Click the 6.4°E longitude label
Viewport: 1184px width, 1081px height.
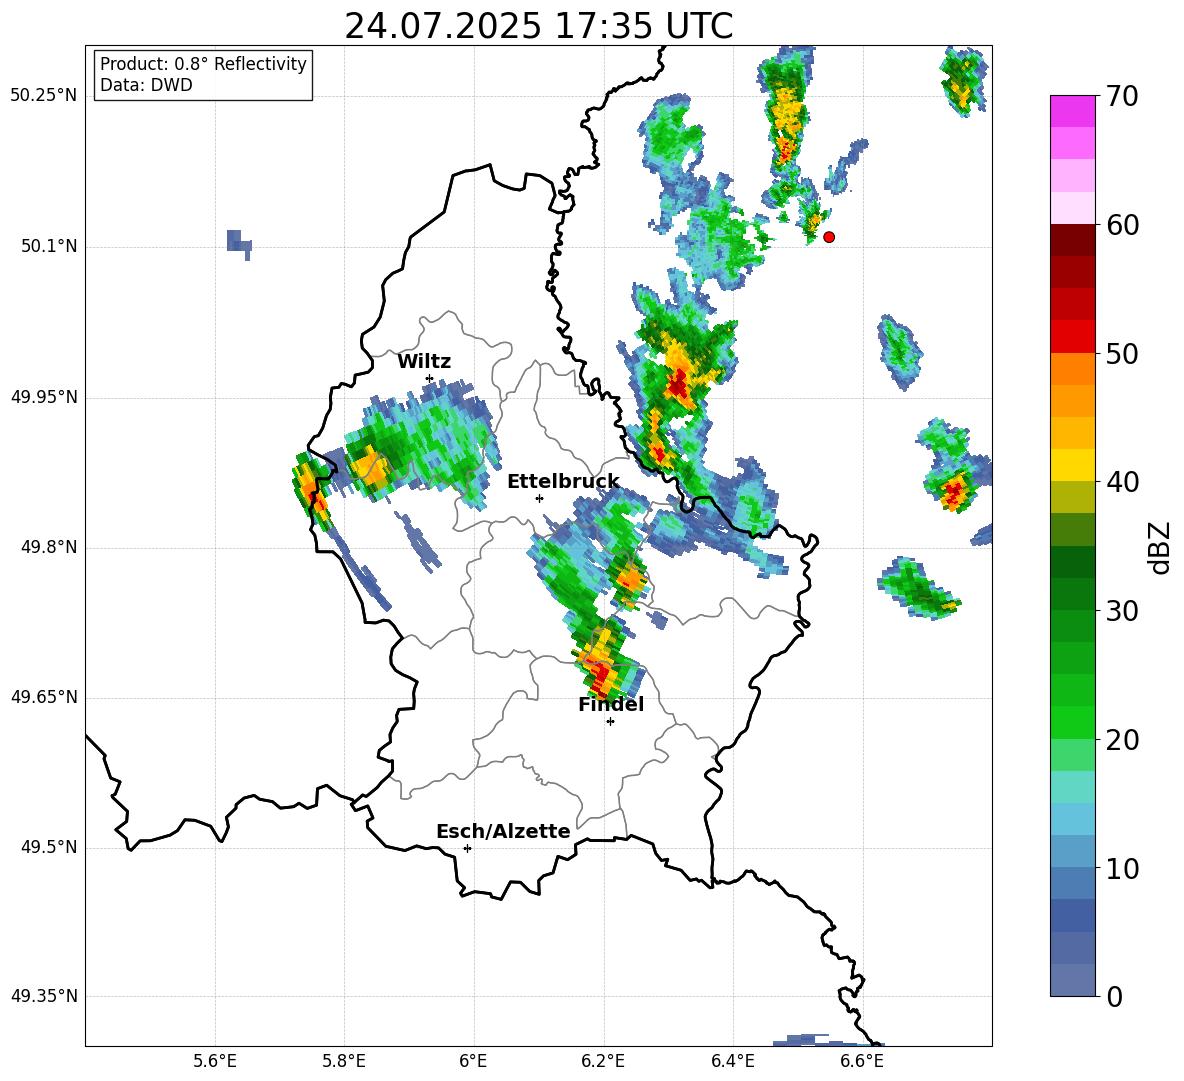(732, 1061)
